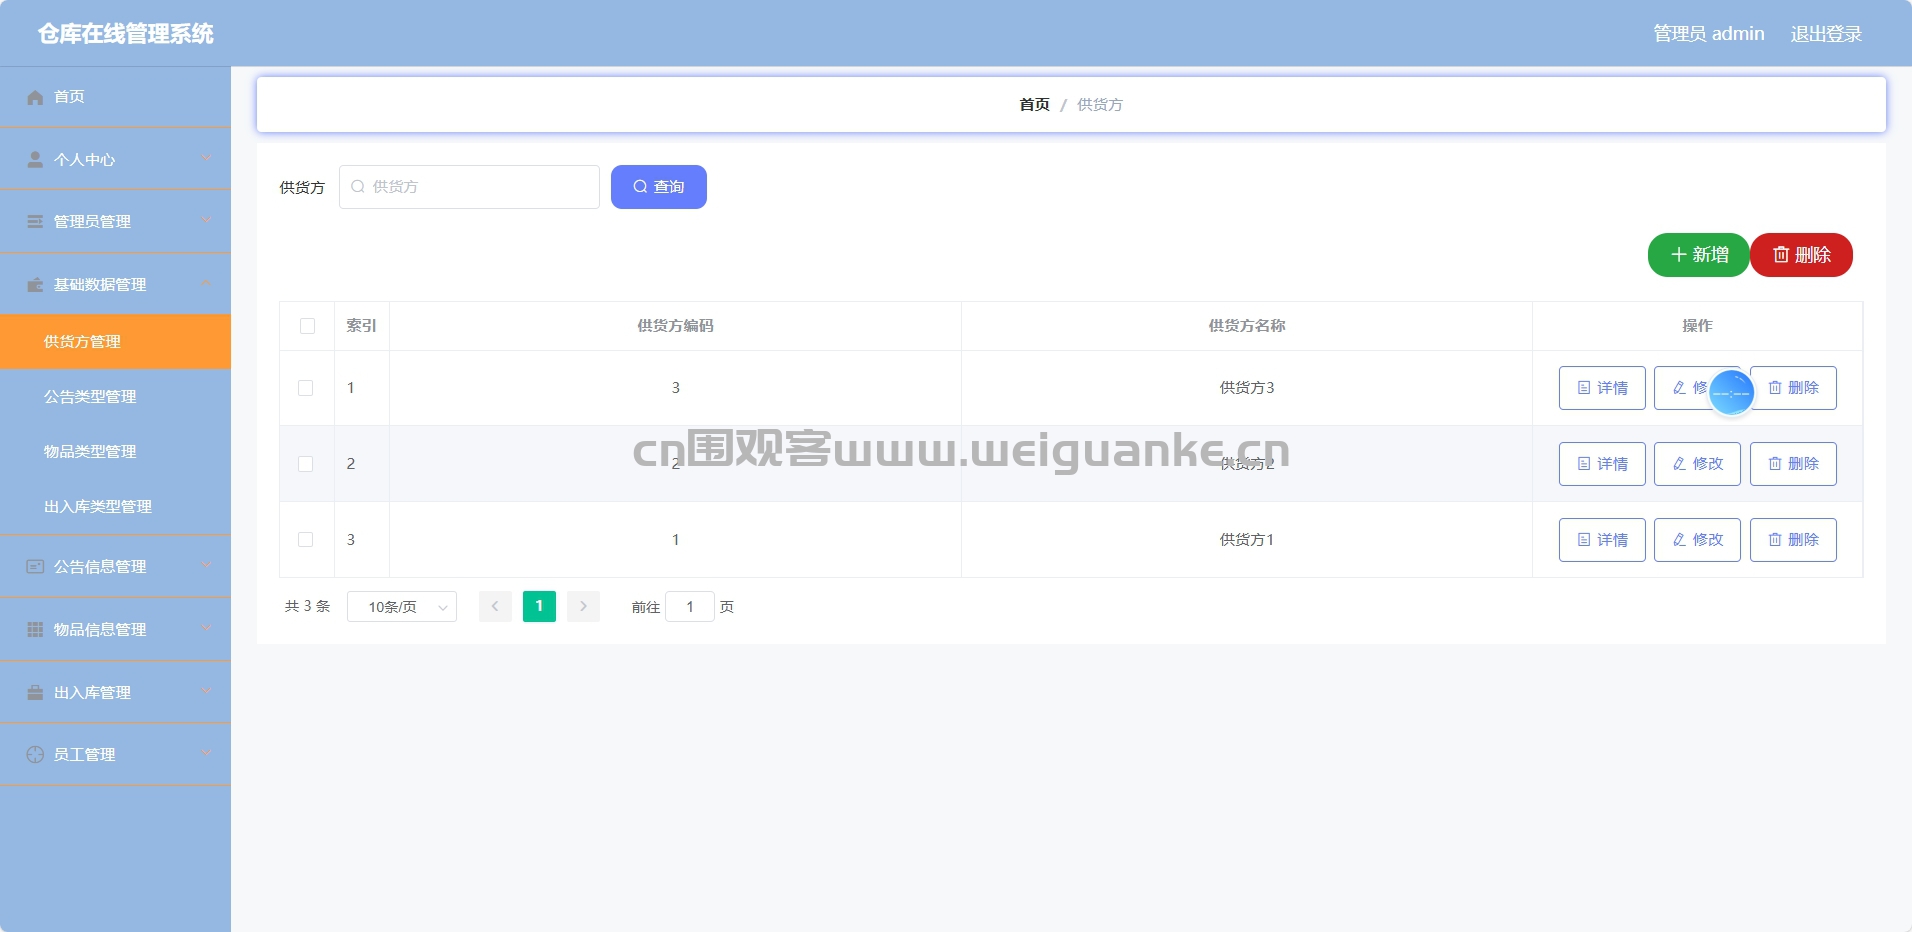Click the wallet icon beside 基础数据管理

coord(35,284)
